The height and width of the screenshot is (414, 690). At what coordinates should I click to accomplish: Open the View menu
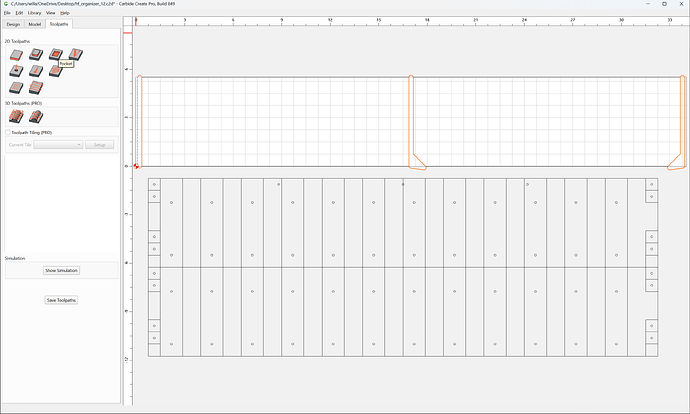tap(51, 13)
